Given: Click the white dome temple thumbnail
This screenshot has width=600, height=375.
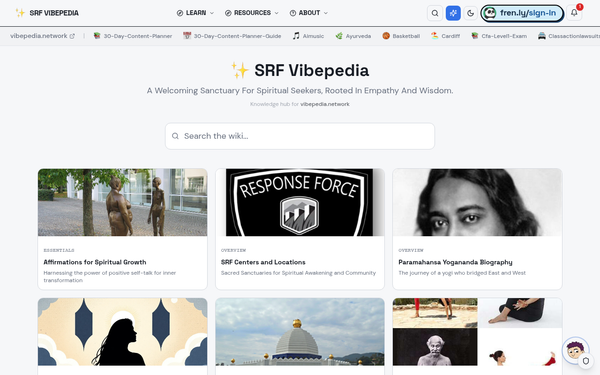Looking at the screenshot, I should [x=300, y=332].
